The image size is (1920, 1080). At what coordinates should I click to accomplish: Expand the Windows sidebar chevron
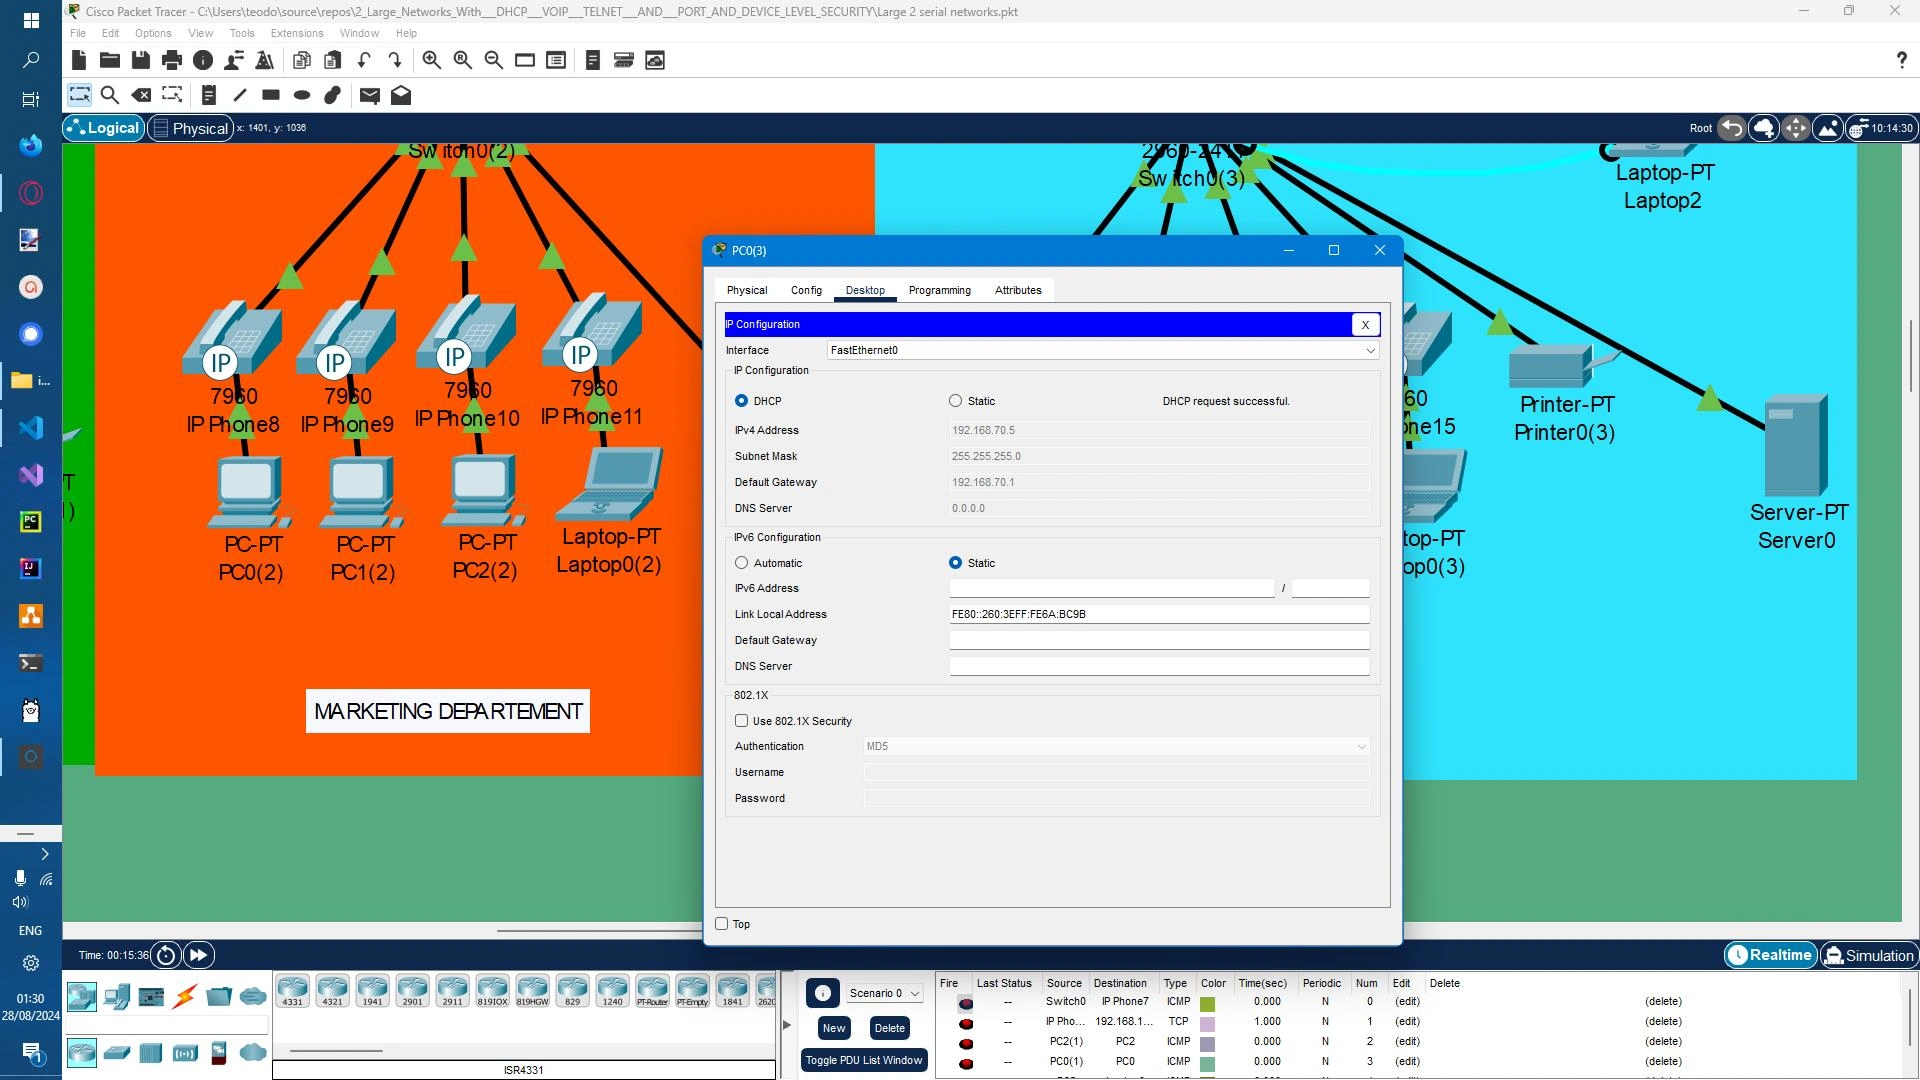tap(44, 854)
